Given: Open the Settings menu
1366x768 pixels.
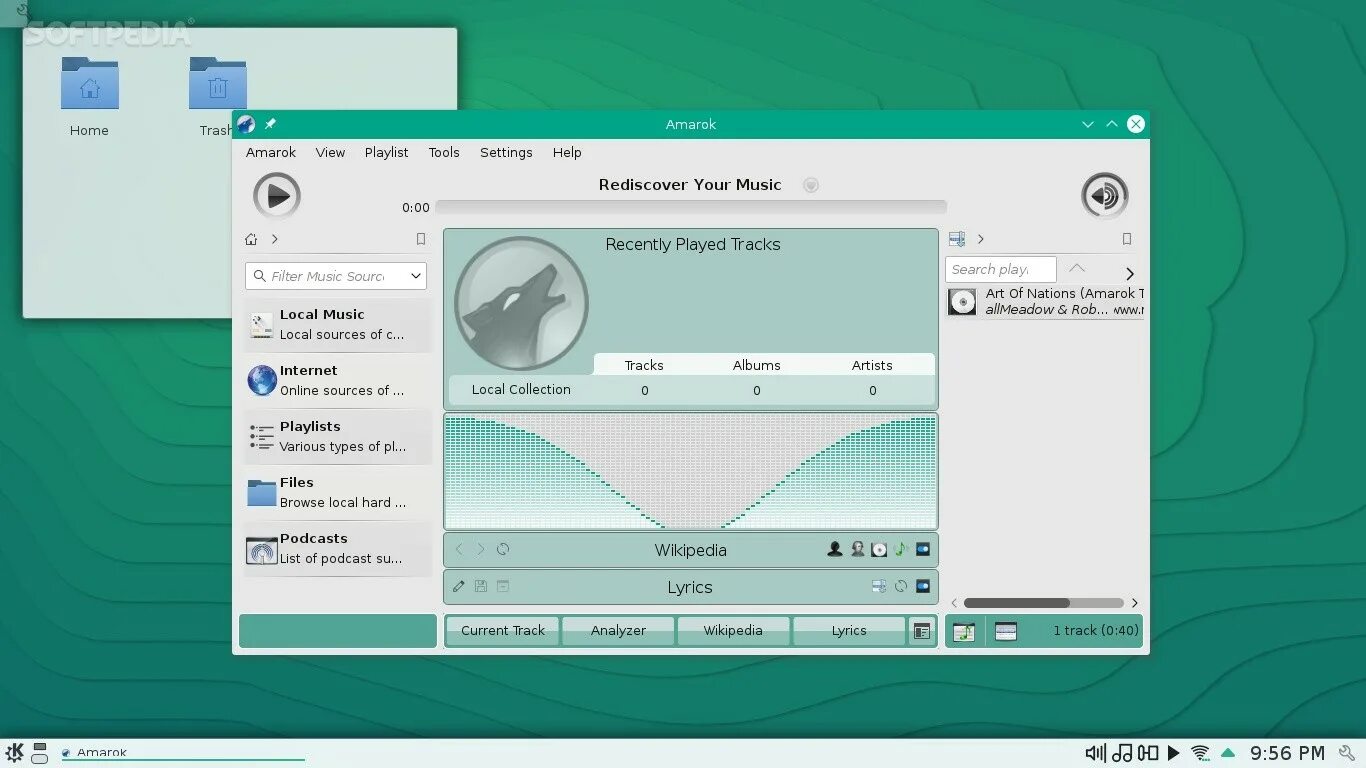Looking at the screenshot, I should point(506,152).
